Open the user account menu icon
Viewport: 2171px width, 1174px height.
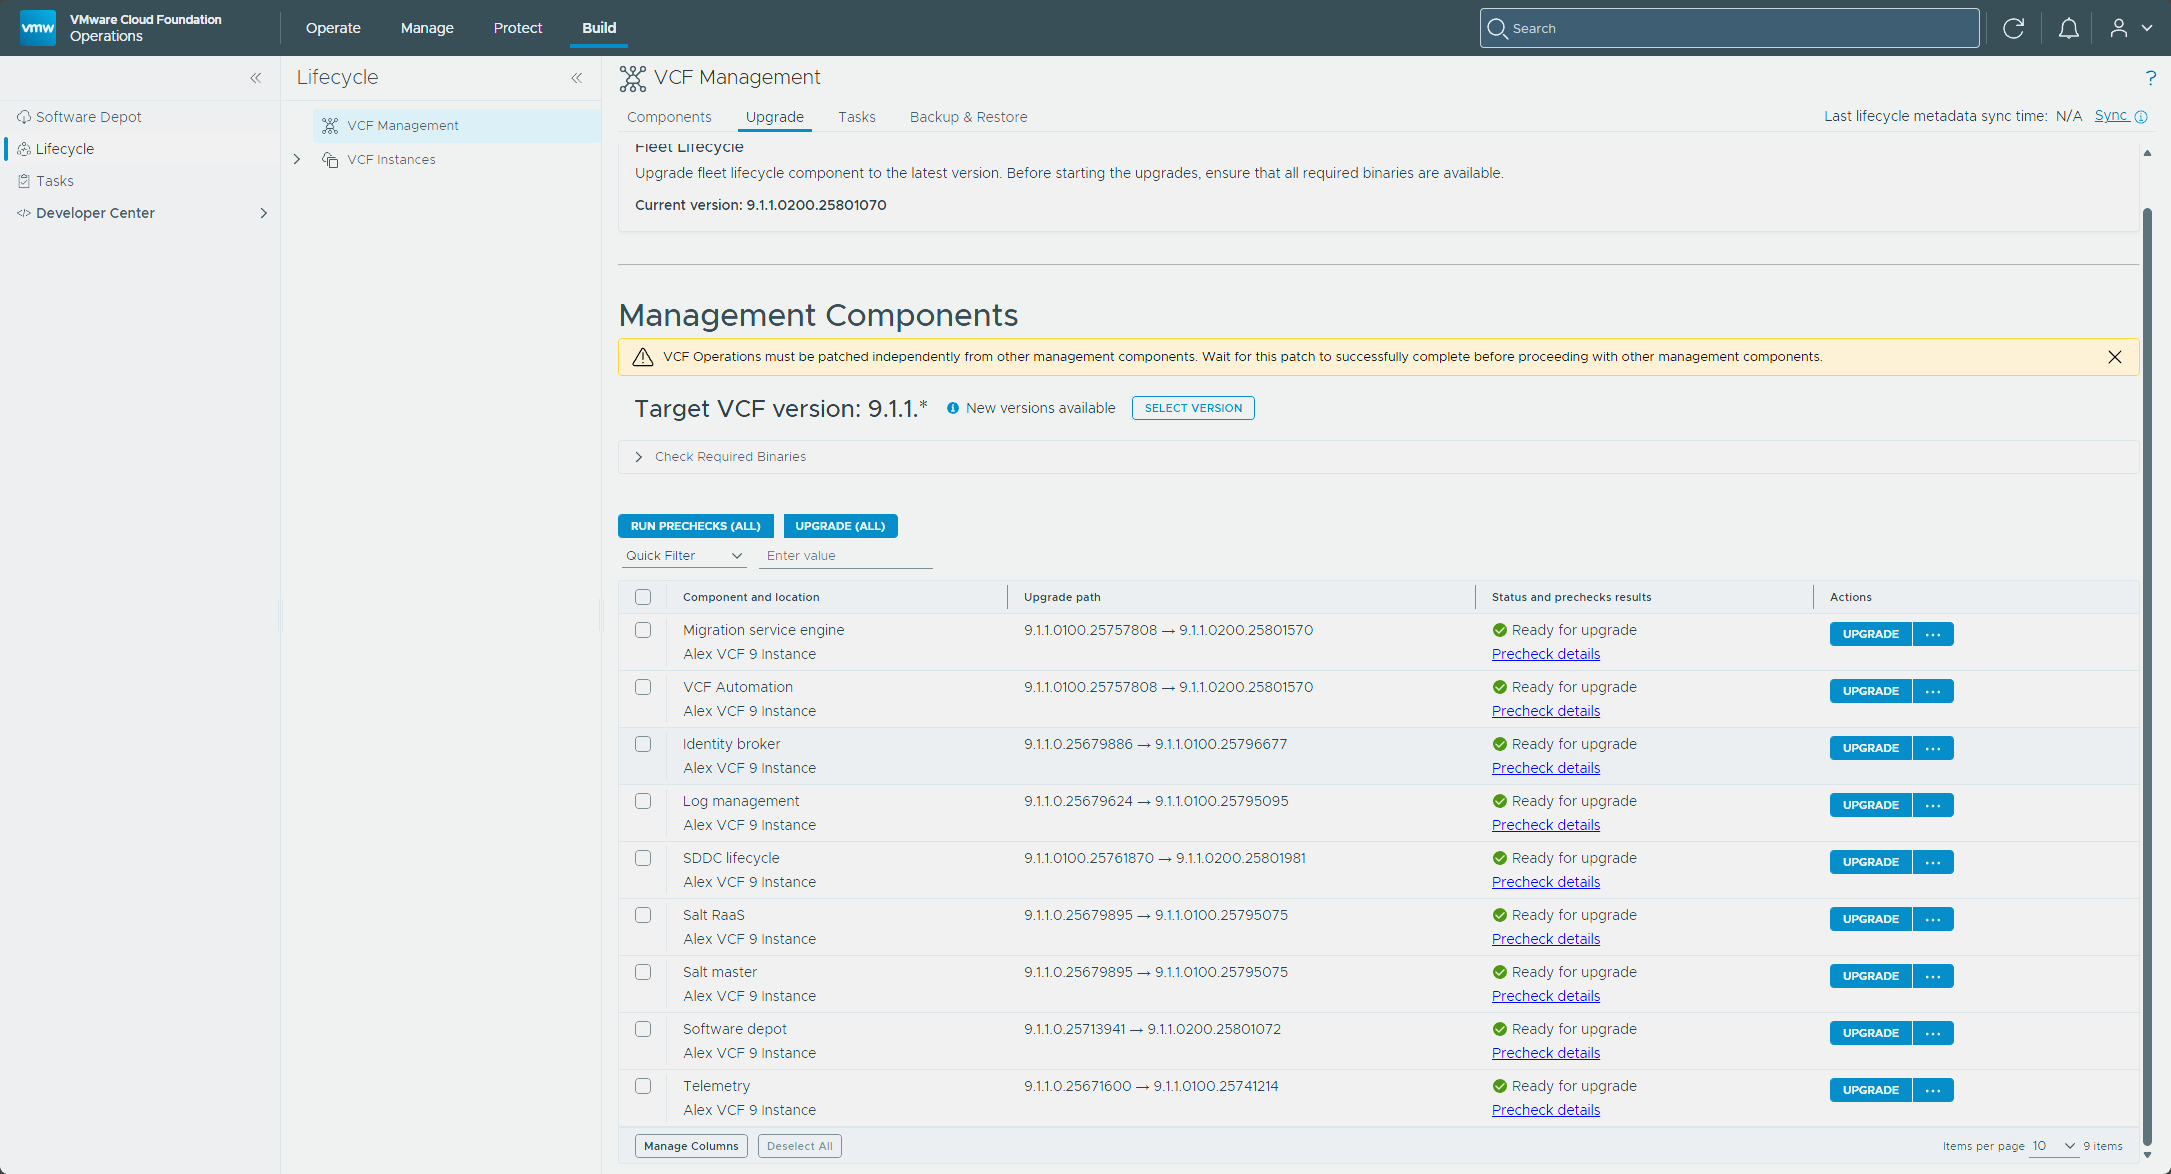(2118, 28)
